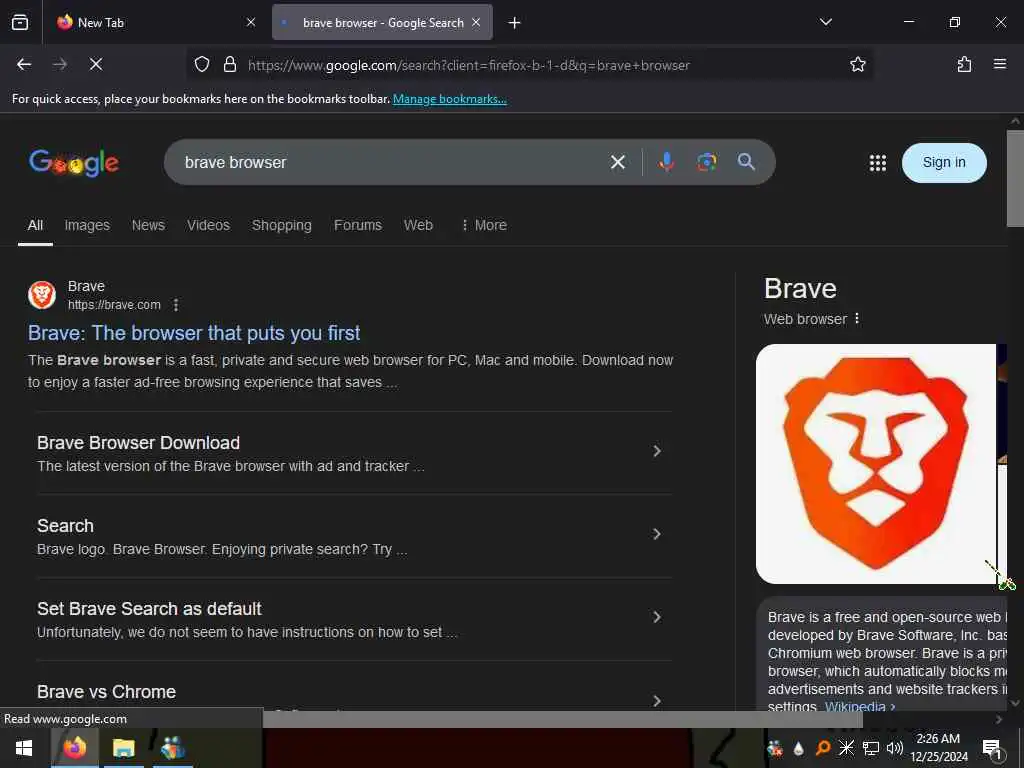Open the Google apps grid
This screenshot has height=768, width=1024.
coord(878,163)
